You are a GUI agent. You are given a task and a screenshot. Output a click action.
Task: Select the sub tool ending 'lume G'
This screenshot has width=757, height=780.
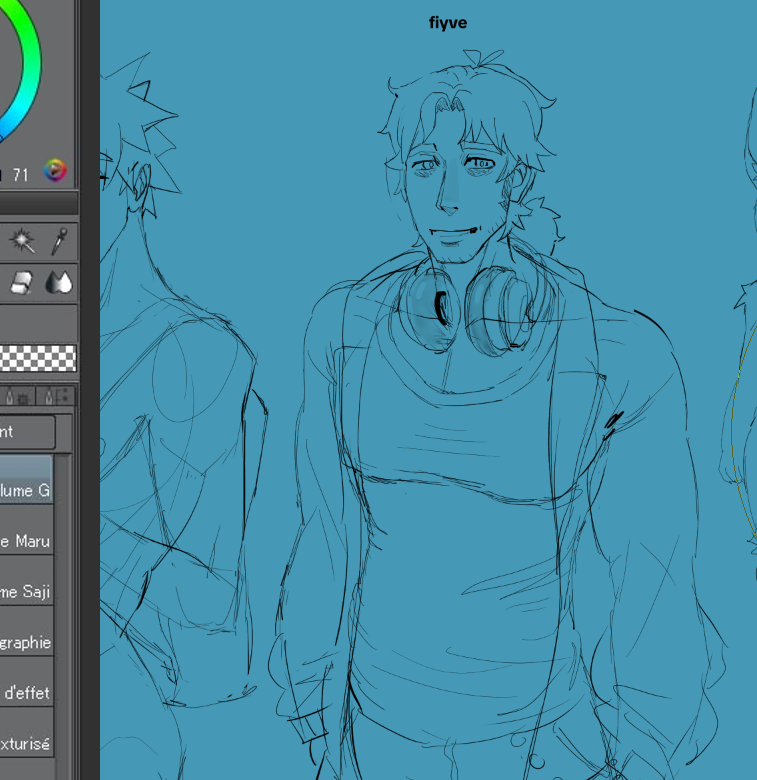(x=26, y=480)
